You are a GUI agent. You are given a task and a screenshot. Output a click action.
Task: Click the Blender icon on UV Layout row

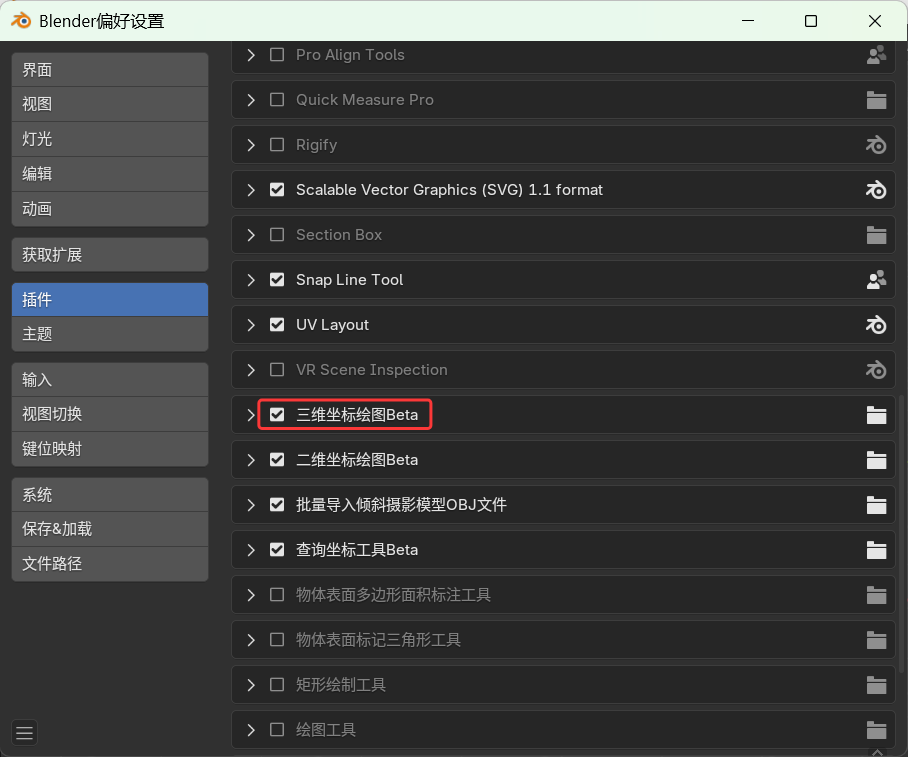[876, 325]
